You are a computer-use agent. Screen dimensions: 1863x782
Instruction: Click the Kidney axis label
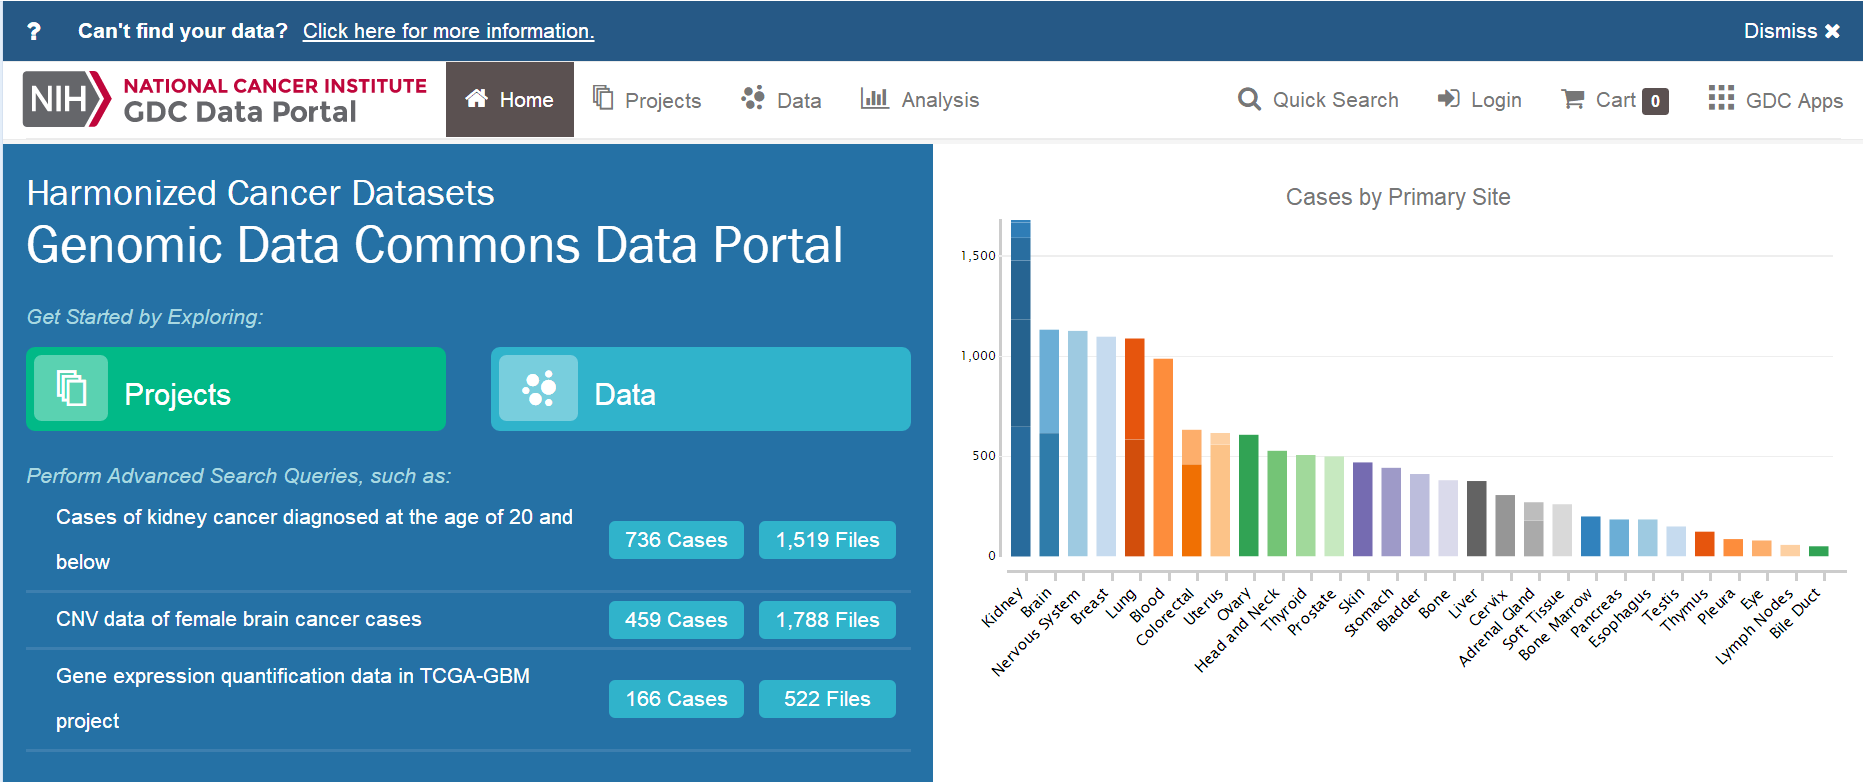click(1003, 607)
